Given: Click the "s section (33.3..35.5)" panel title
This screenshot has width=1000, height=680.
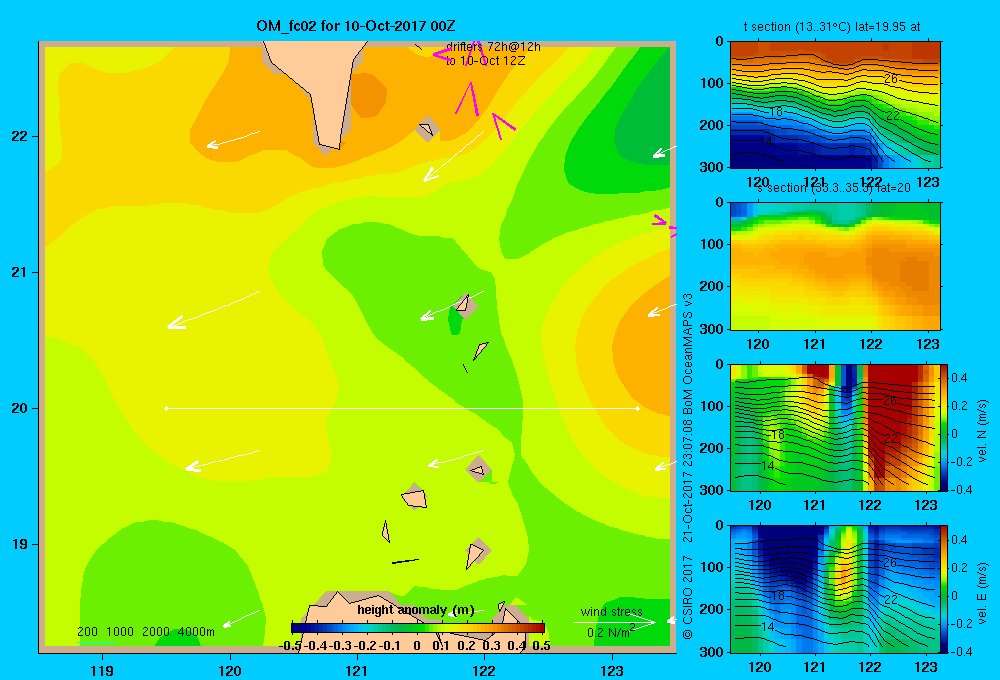Looking at the screenshot, I should (x=813, y=188).
